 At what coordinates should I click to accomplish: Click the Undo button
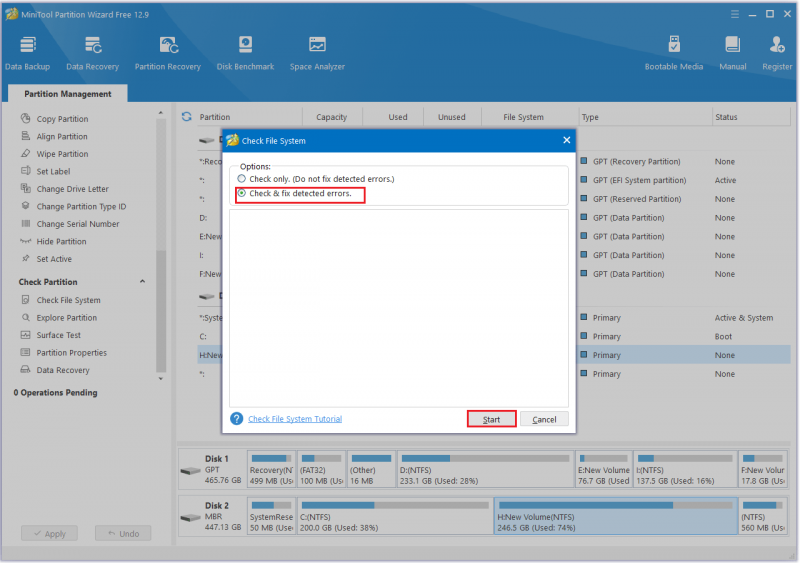(123, 533)
